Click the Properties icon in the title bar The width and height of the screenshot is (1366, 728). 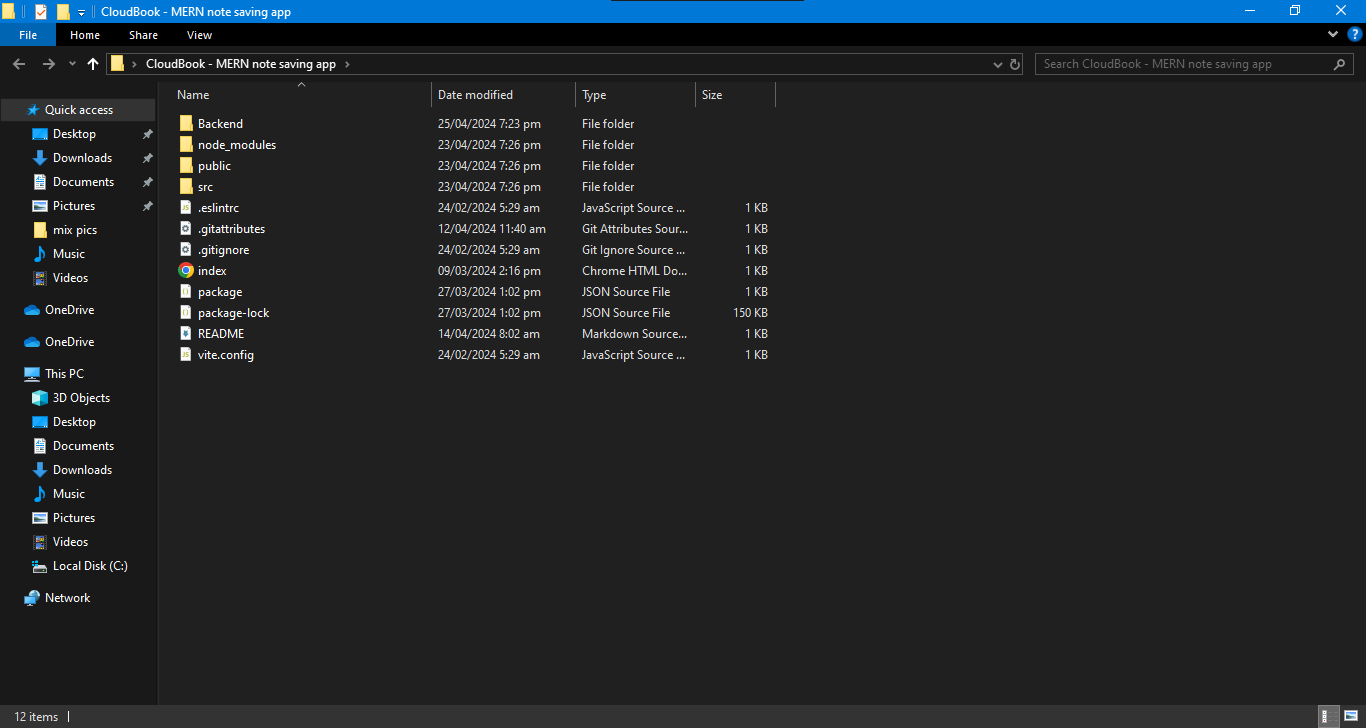point(41,11)
